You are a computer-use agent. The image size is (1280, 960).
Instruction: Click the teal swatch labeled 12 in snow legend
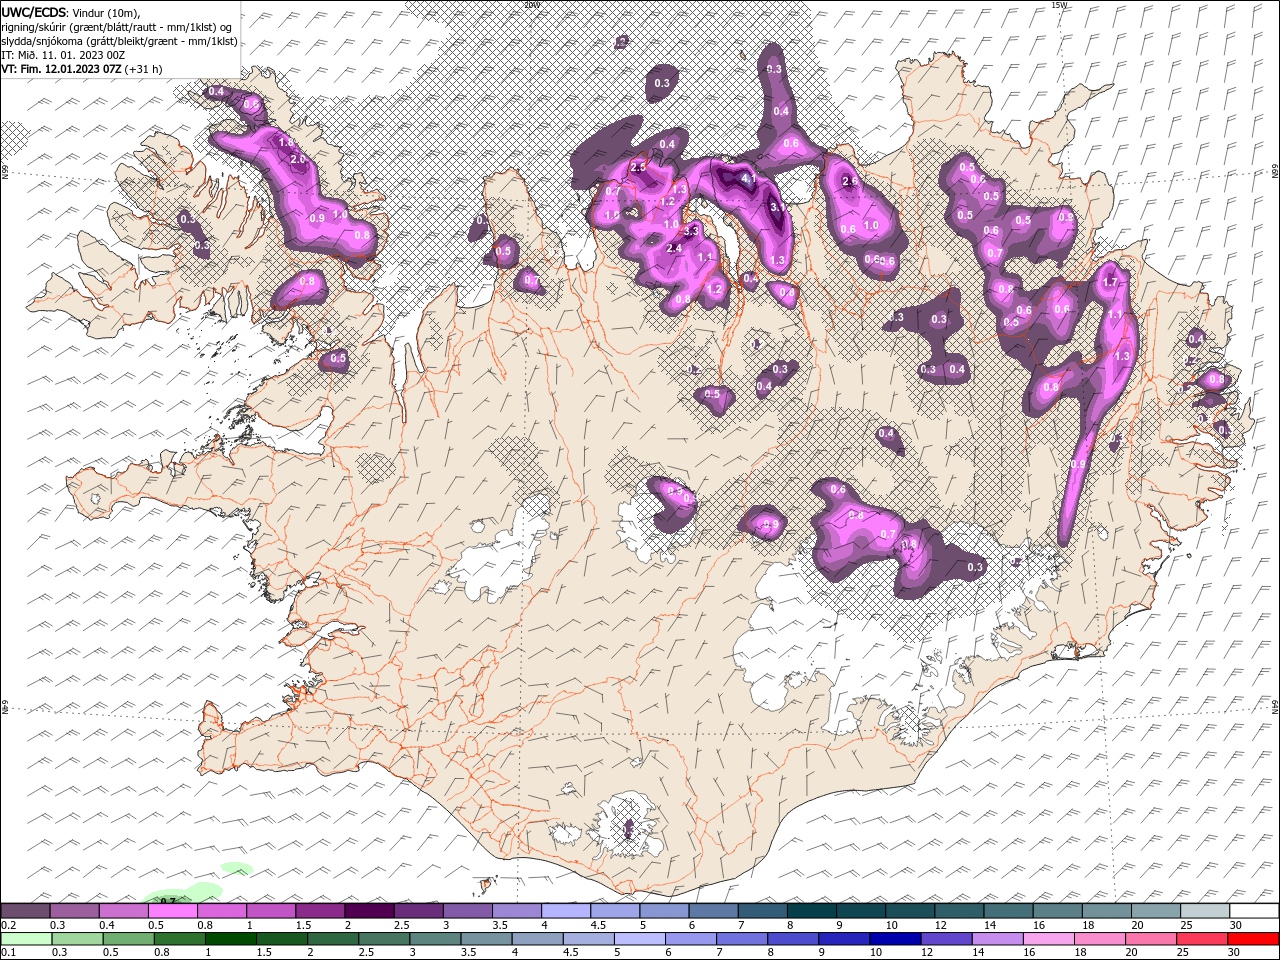point(959,911)
